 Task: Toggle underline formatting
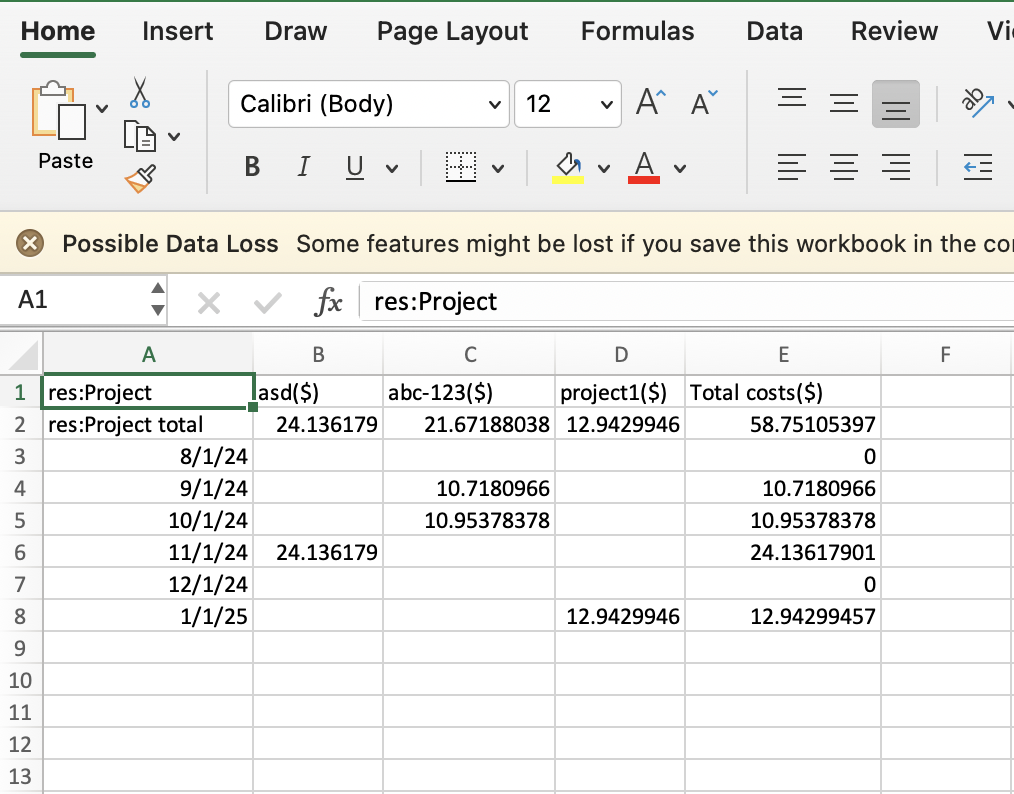point(354,167)
